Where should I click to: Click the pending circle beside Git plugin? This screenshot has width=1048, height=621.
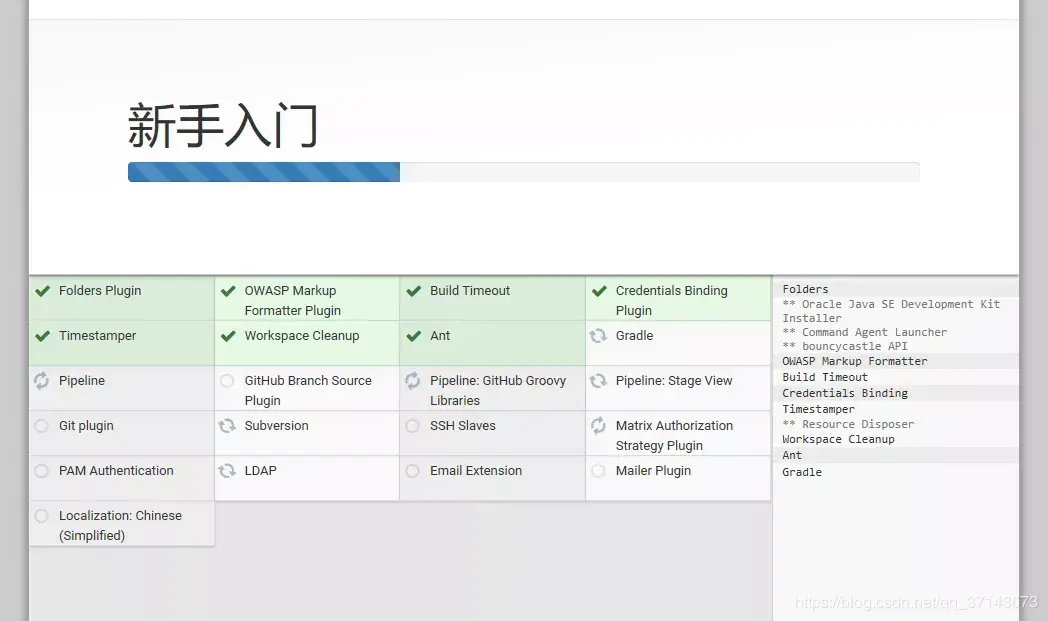42,426
